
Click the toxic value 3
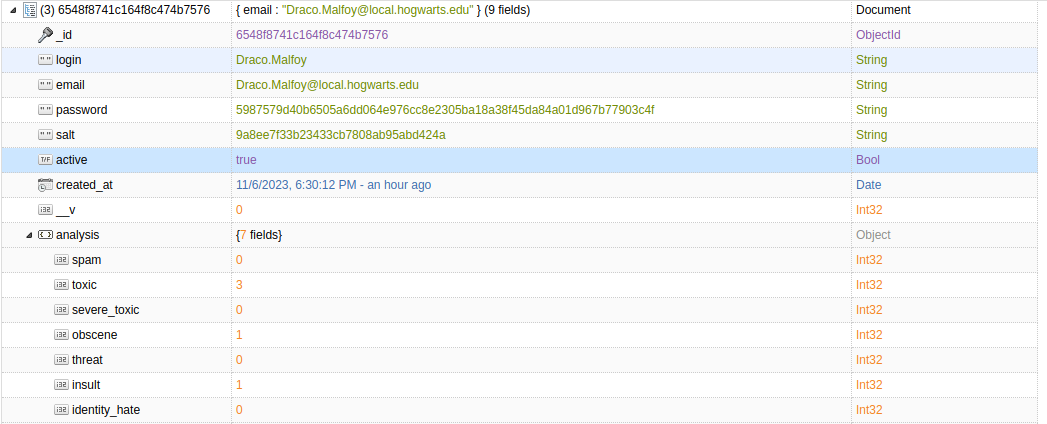239,285
